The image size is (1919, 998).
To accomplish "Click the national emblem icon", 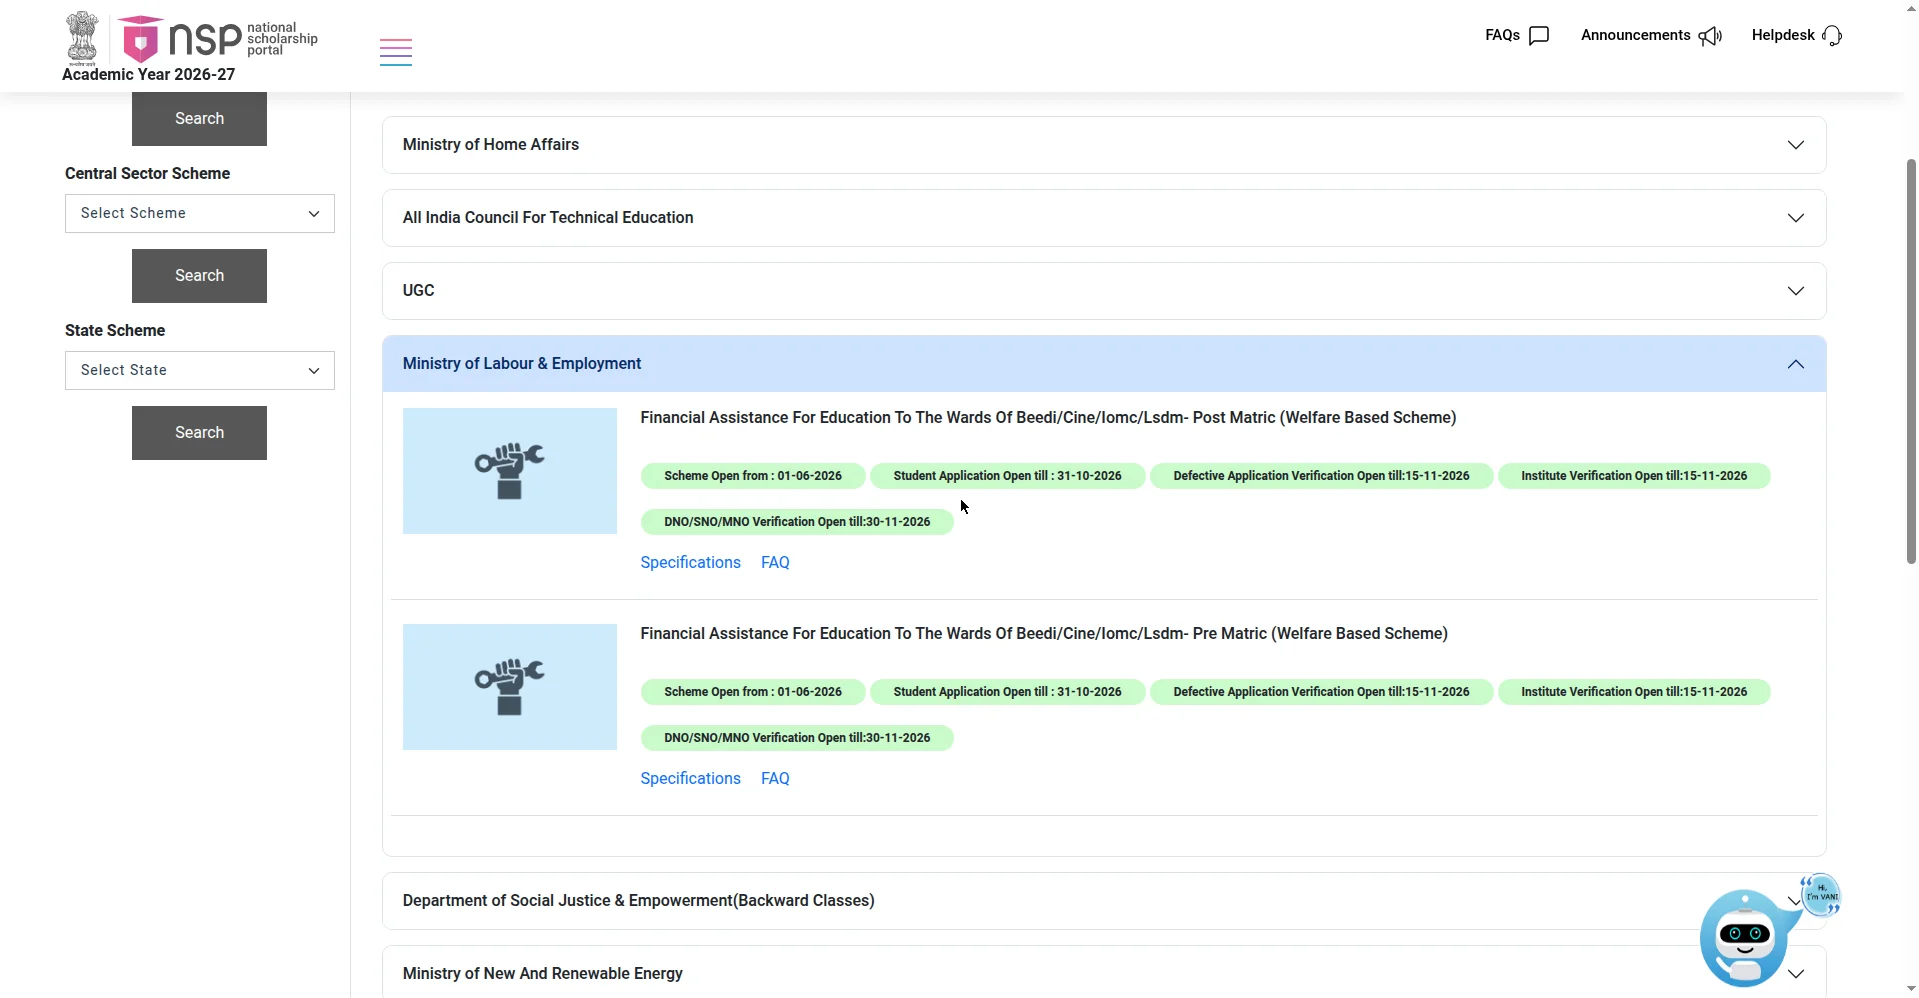I will [x=83, y=38].
